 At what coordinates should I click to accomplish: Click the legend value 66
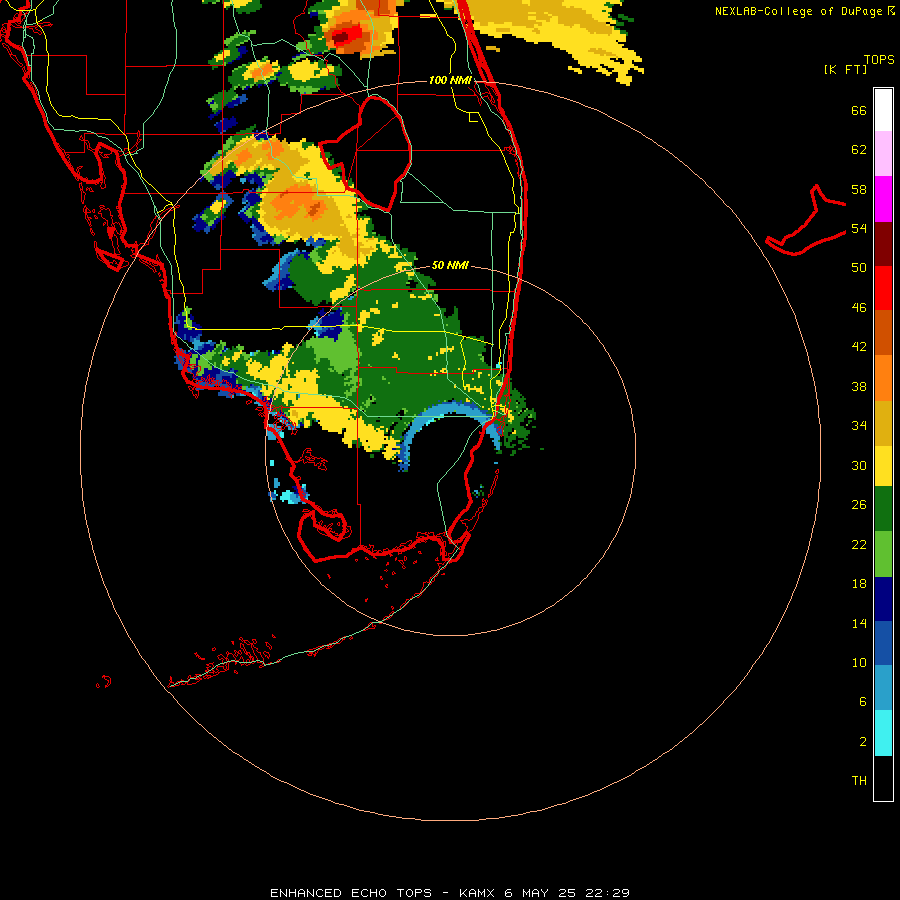pyautogui.click(x=859, y=110)
